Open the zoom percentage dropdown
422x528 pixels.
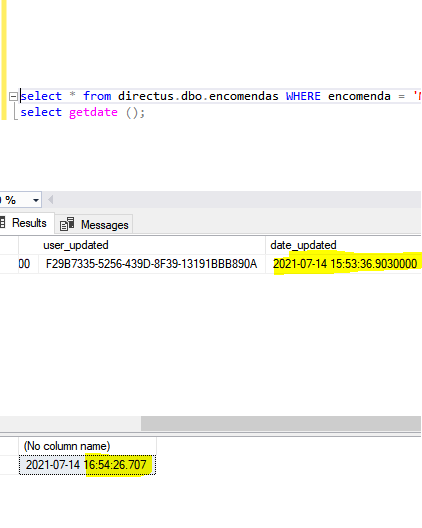coord(36,200)
